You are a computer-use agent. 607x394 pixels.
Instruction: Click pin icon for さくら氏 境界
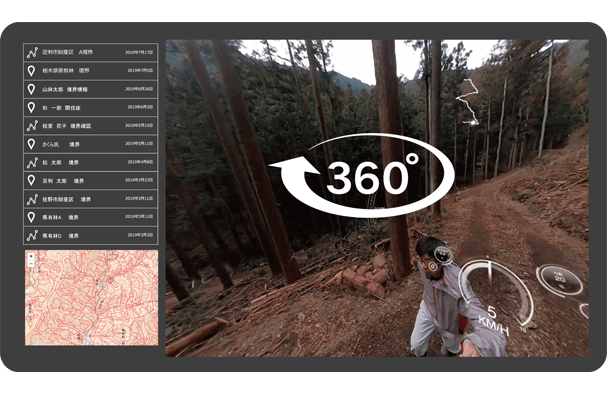pyautogui.click(x=31, y=144)
